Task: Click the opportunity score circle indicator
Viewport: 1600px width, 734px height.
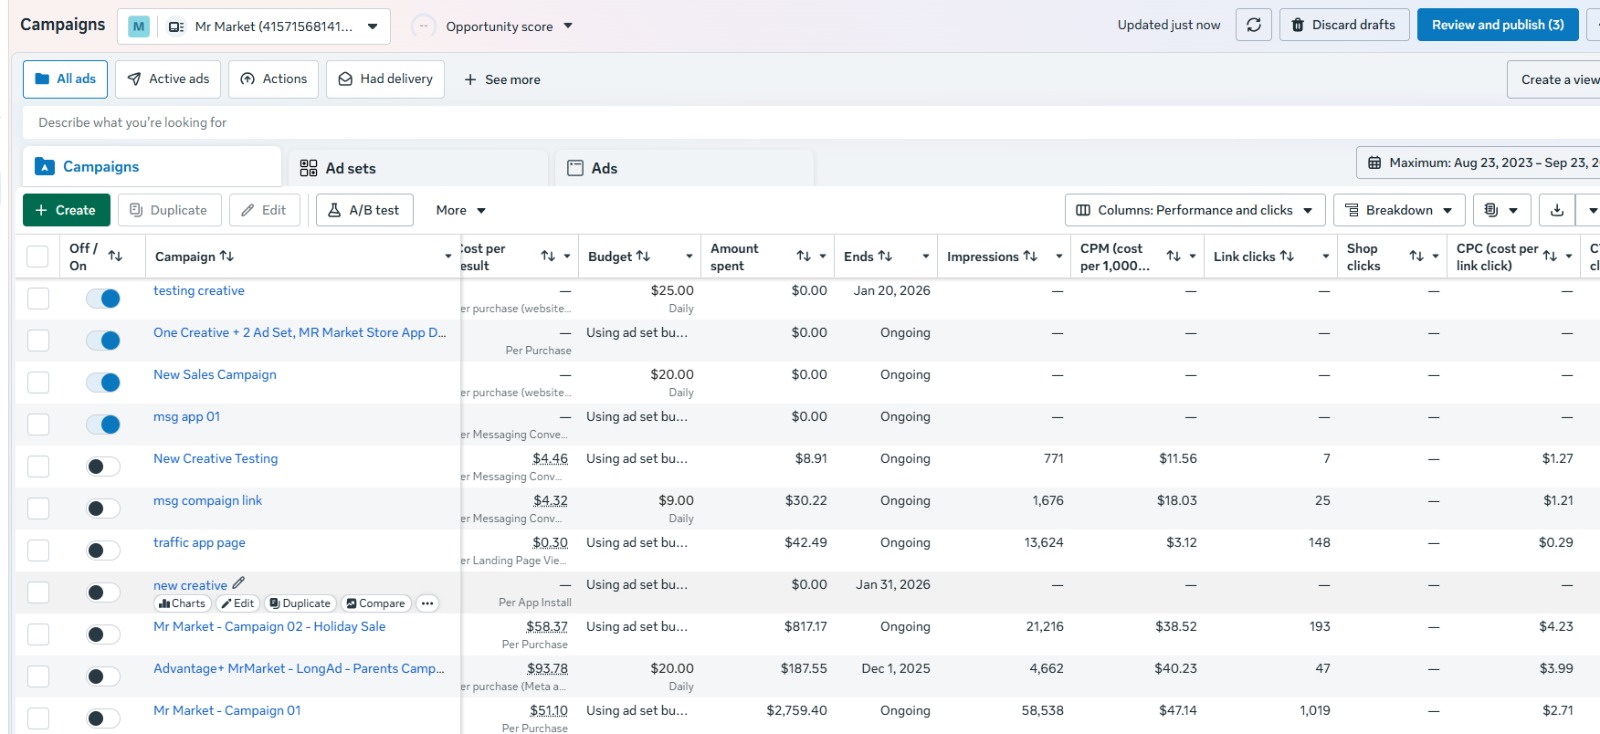Action: pyautogui.click(x=423, y=26)
